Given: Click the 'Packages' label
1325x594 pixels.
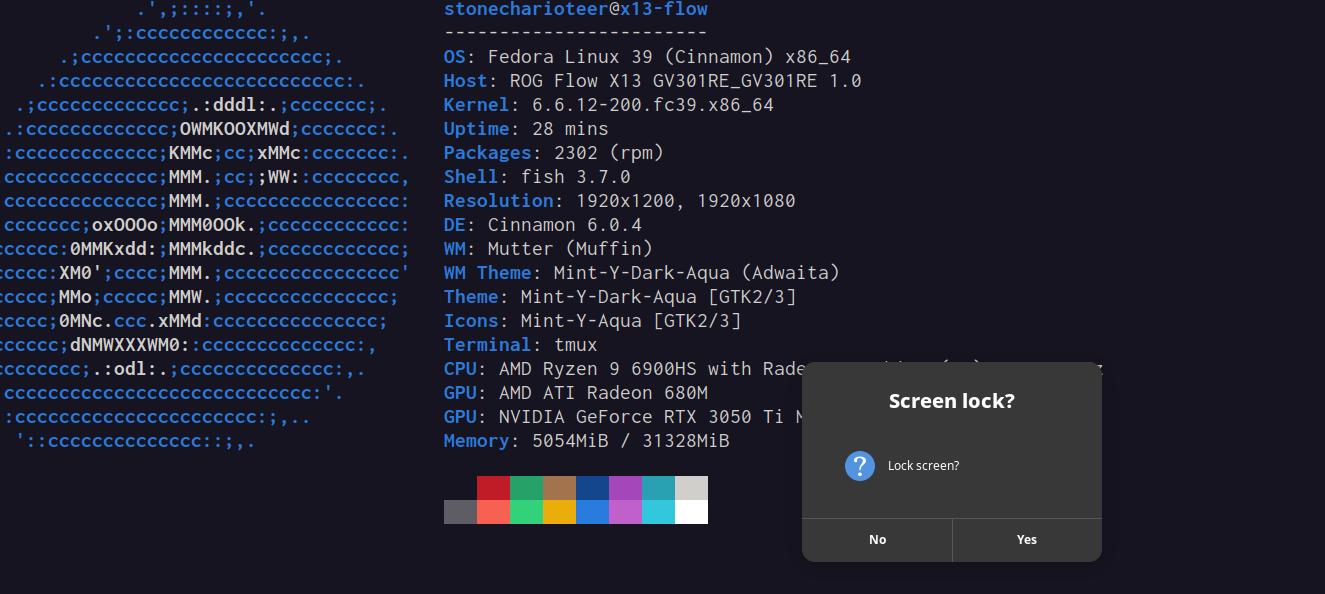Looking at the screenshot, I should click(488, 153).
